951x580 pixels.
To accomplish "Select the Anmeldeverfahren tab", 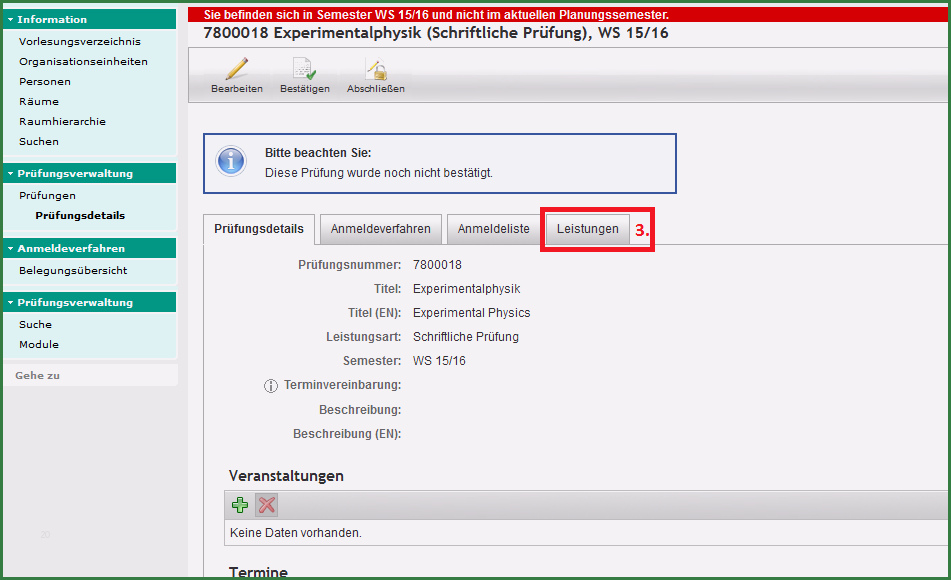I will (380, 229).
